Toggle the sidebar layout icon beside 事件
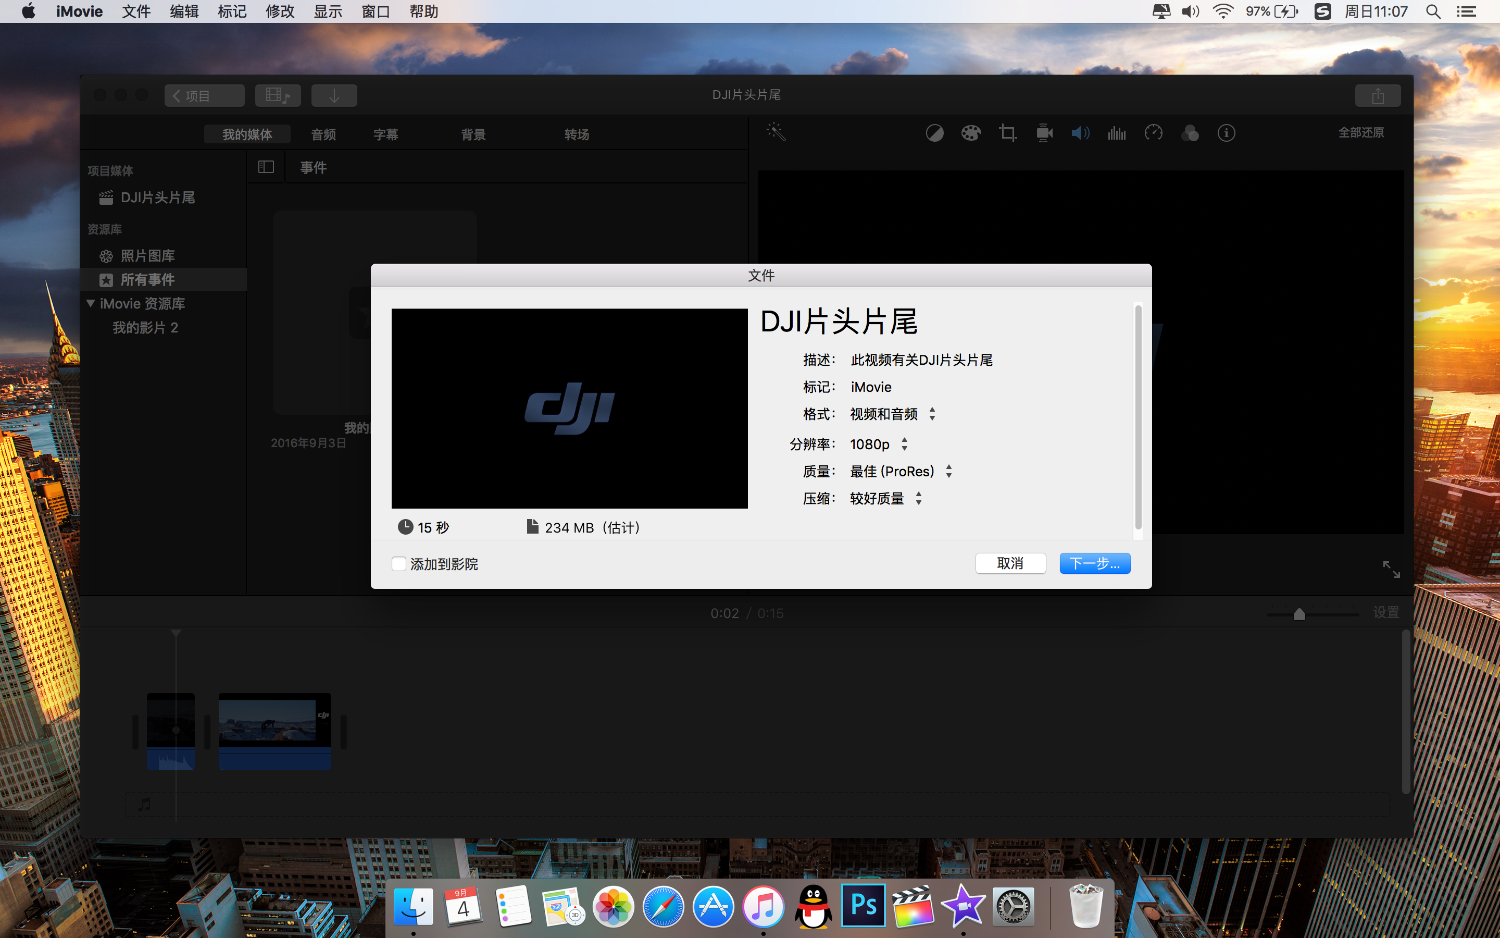This screenshot has height=938, width=1500. (266, 167)
